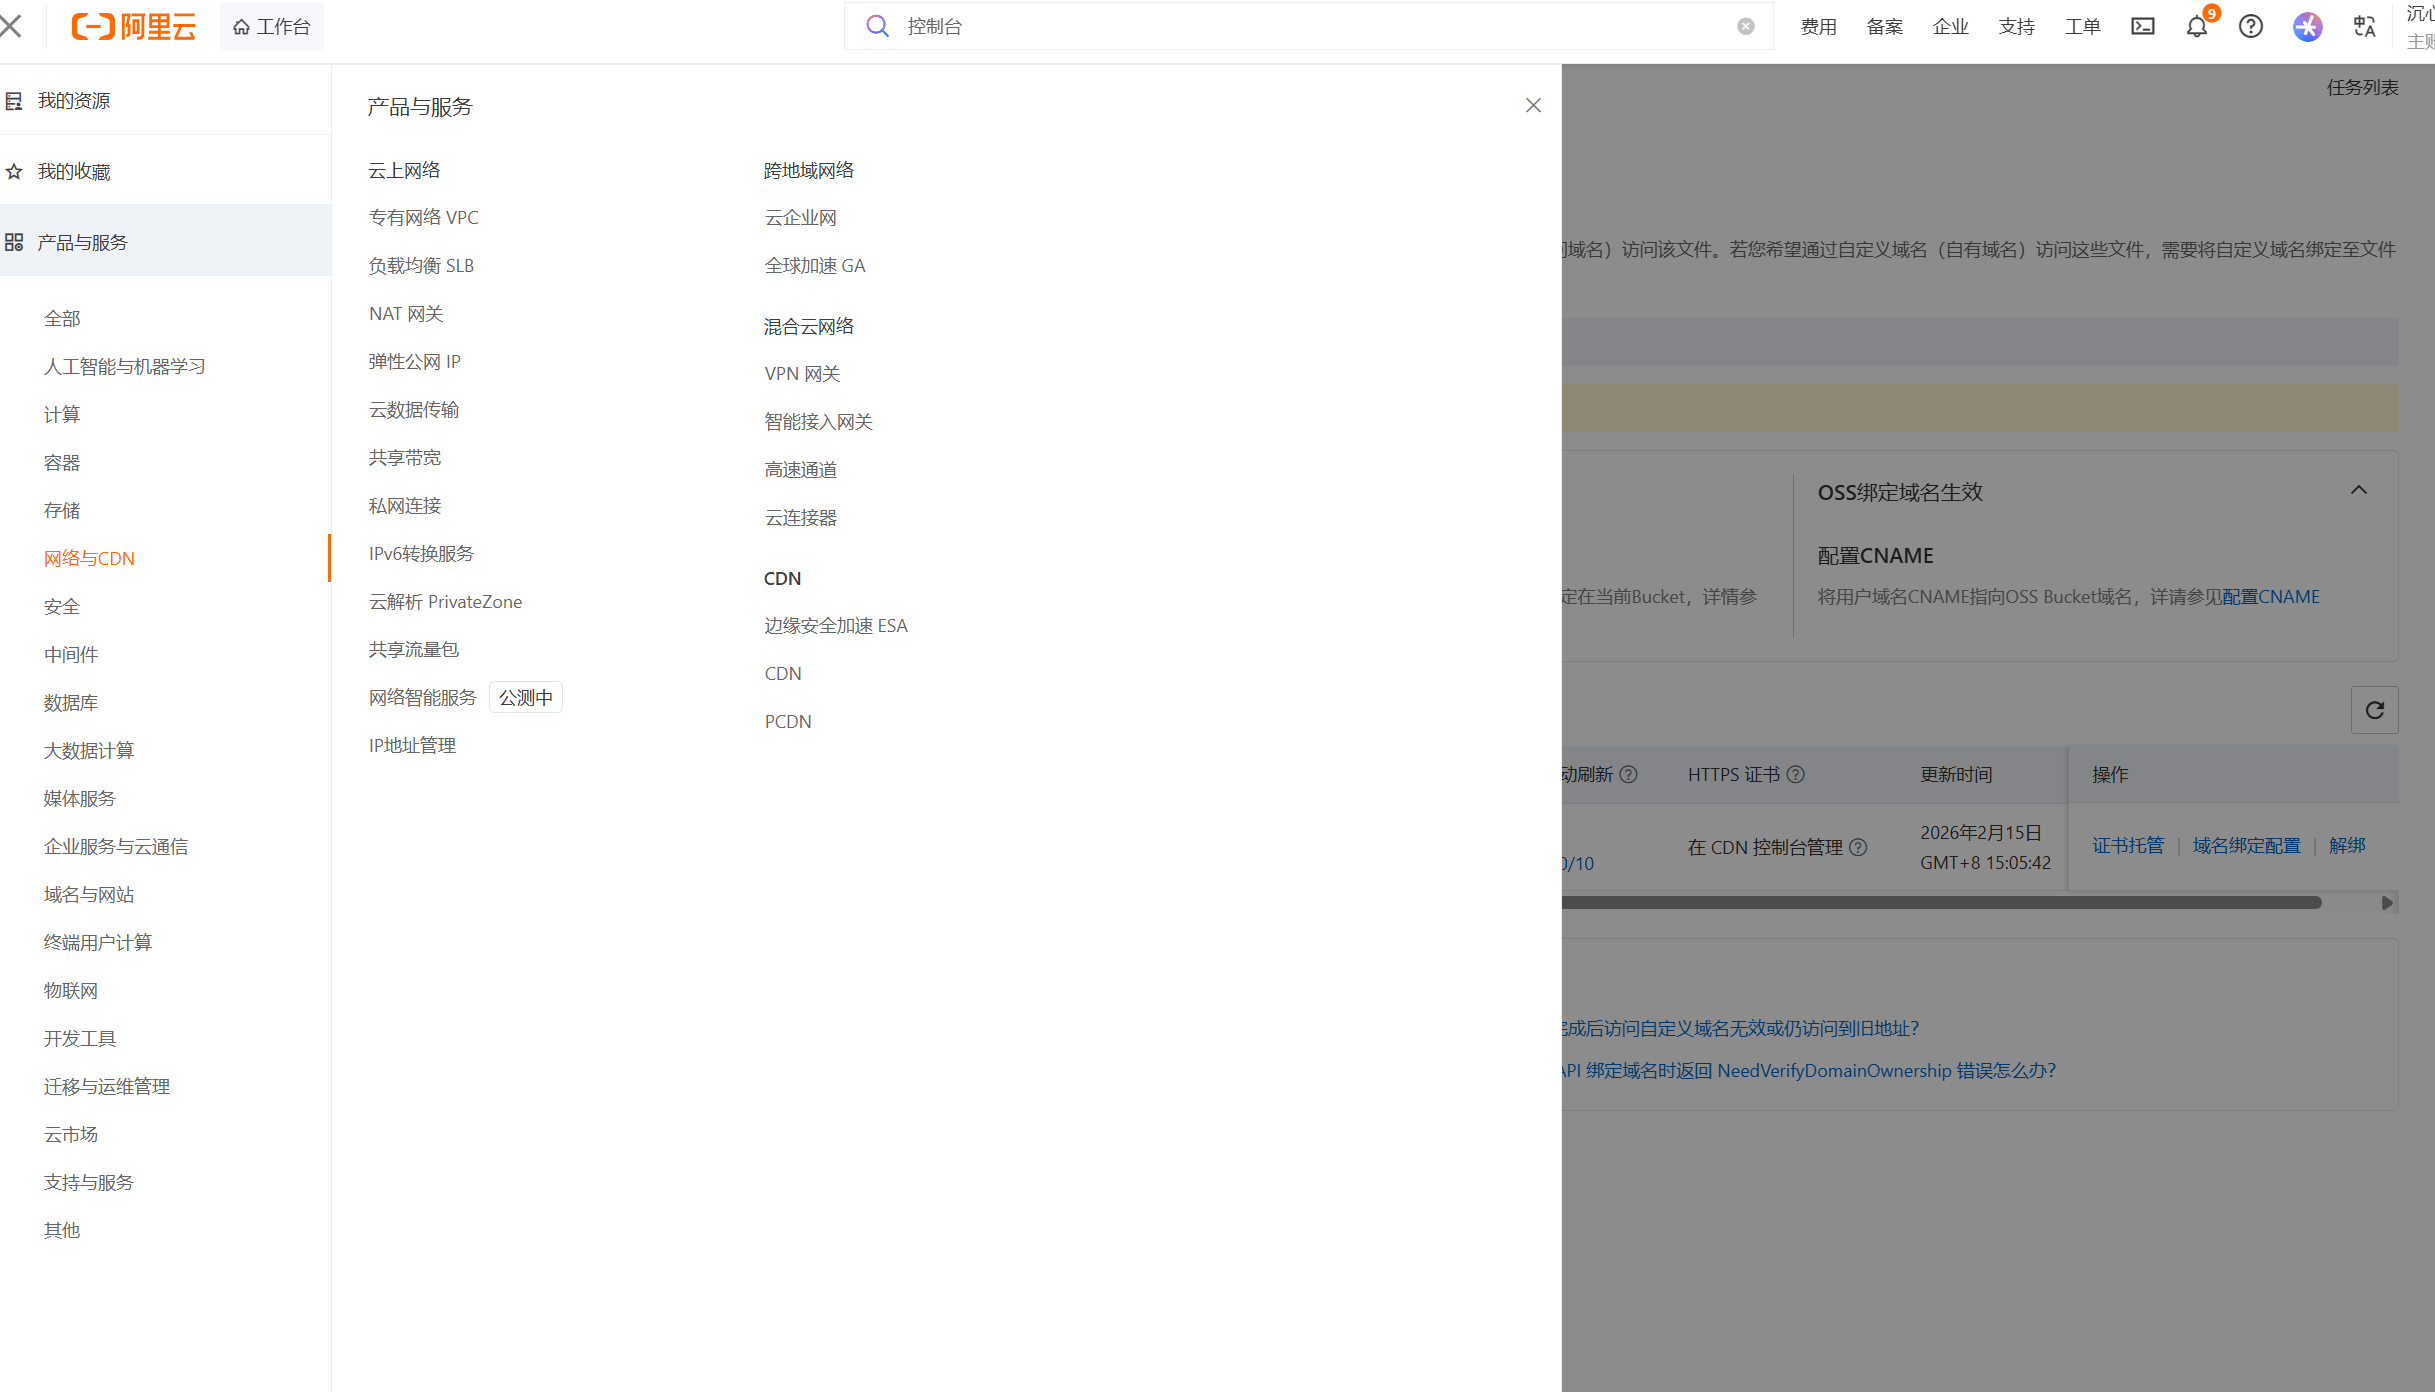Open the colorful AI assistant icon
Image resolution: width=2435 pixels, height=1392 pixels.
tap(2307, 27)
